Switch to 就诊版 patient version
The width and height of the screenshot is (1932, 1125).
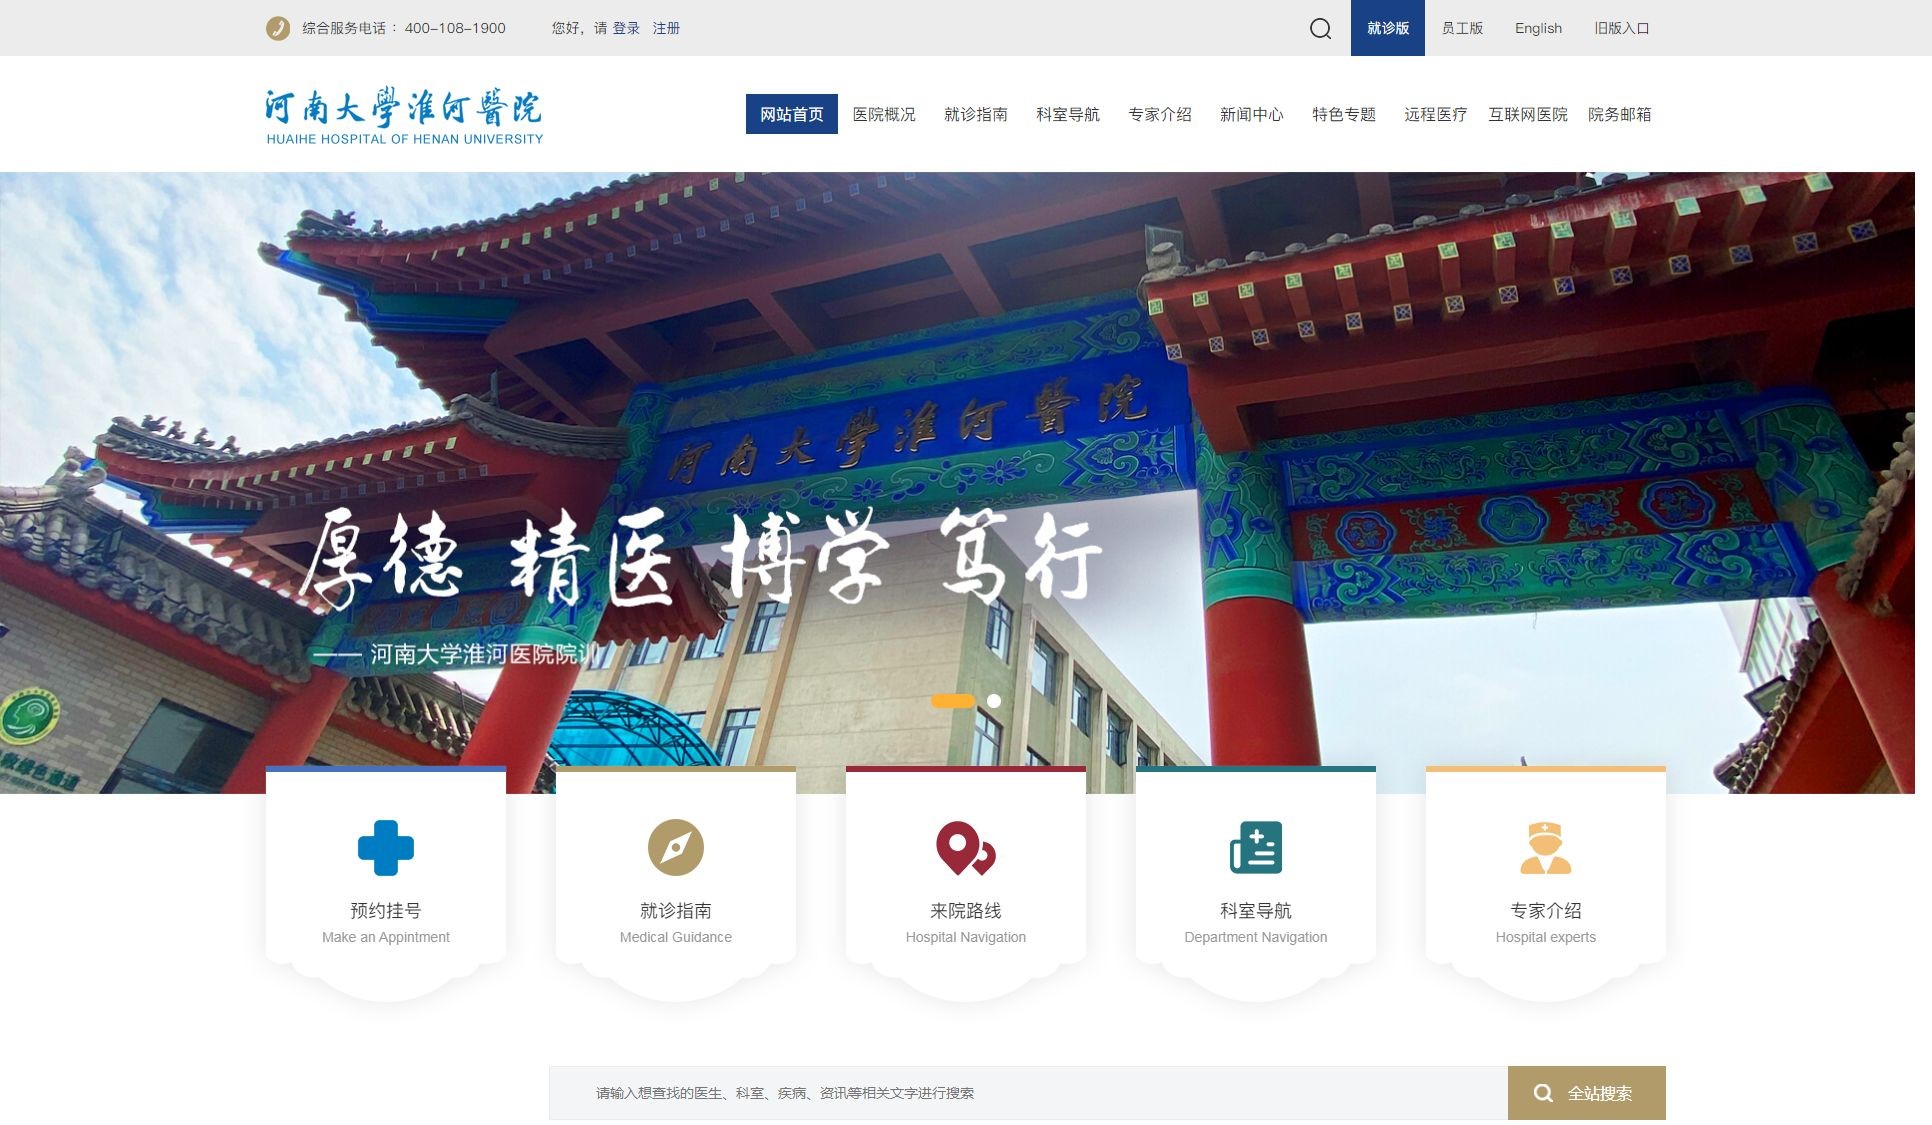(x=1387, y=28)
